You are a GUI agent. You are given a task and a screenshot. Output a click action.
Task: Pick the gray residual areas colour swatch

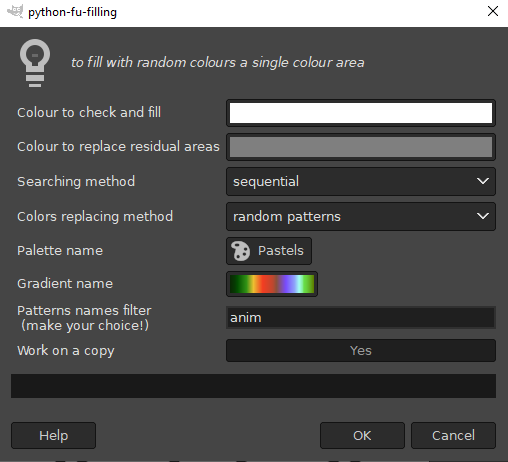click(361, 147)
